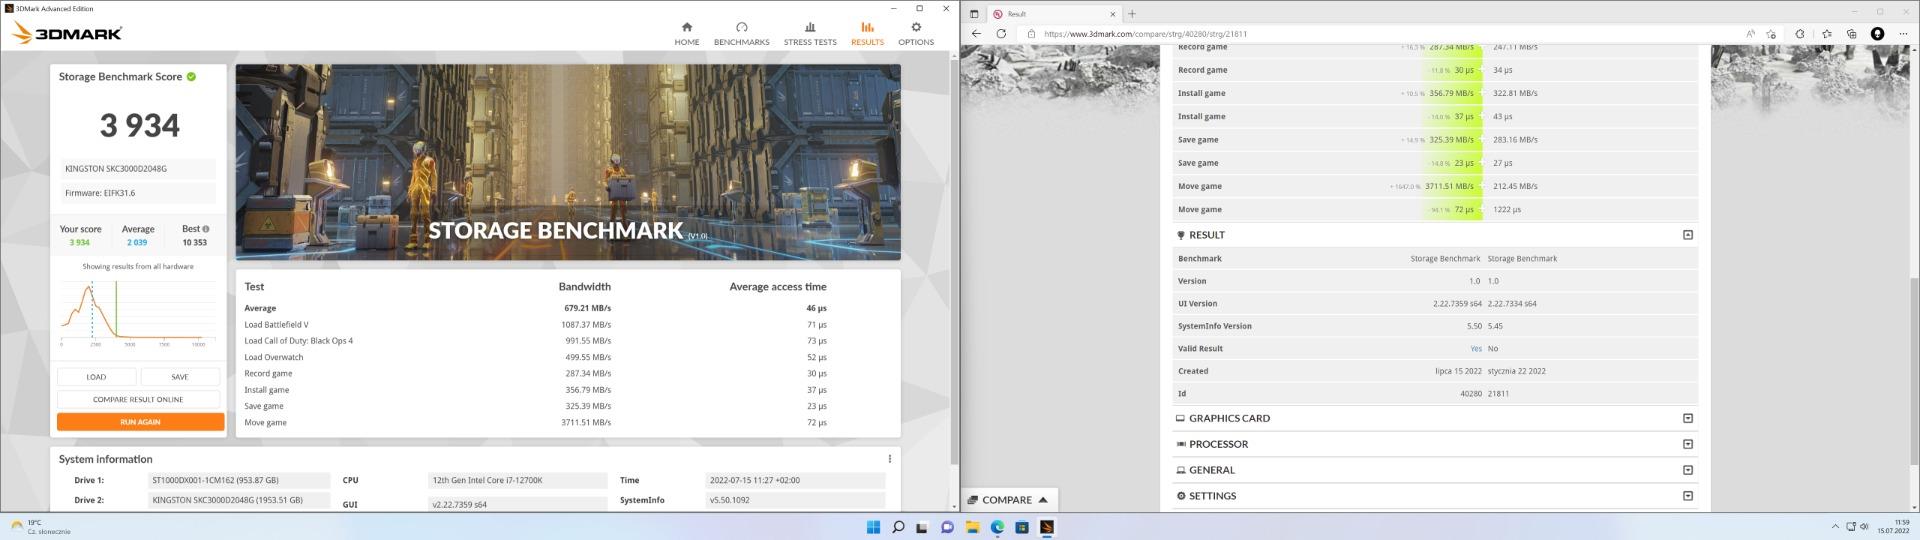Click the Drive 2 KINGSTON SKC3000D2048G field
The width and height of the screenshot is (1920, 540).
[239, 500]
